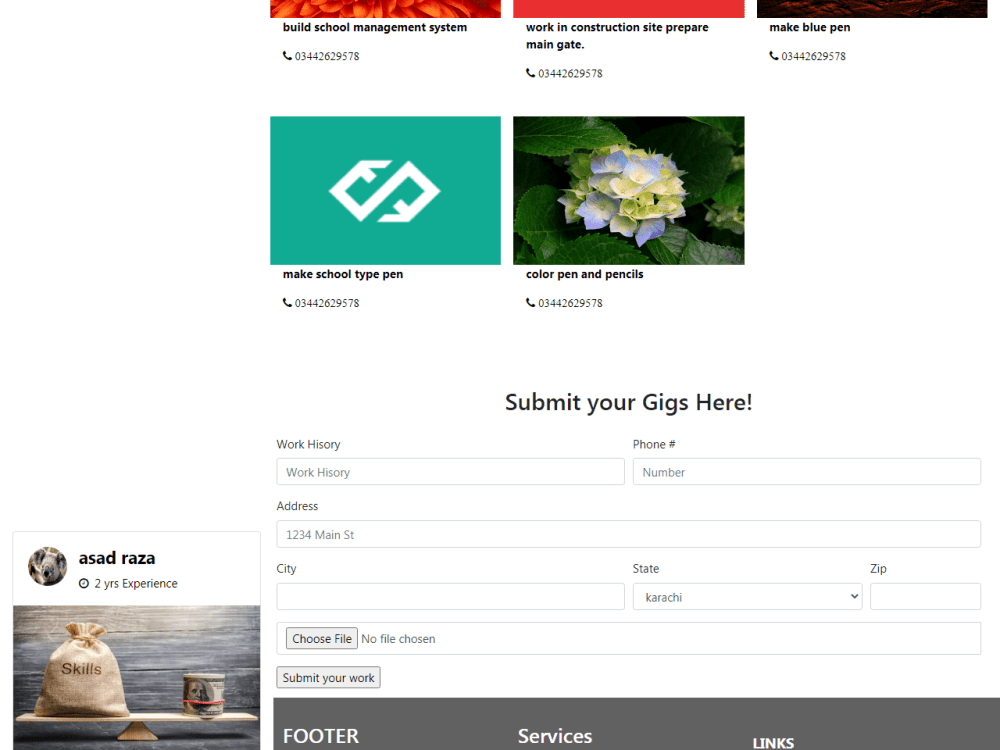This screenshot has height=750, width=1000.
Task: Click the 'Address' field label
Action: pyautogui.click(x=297, y=506)
